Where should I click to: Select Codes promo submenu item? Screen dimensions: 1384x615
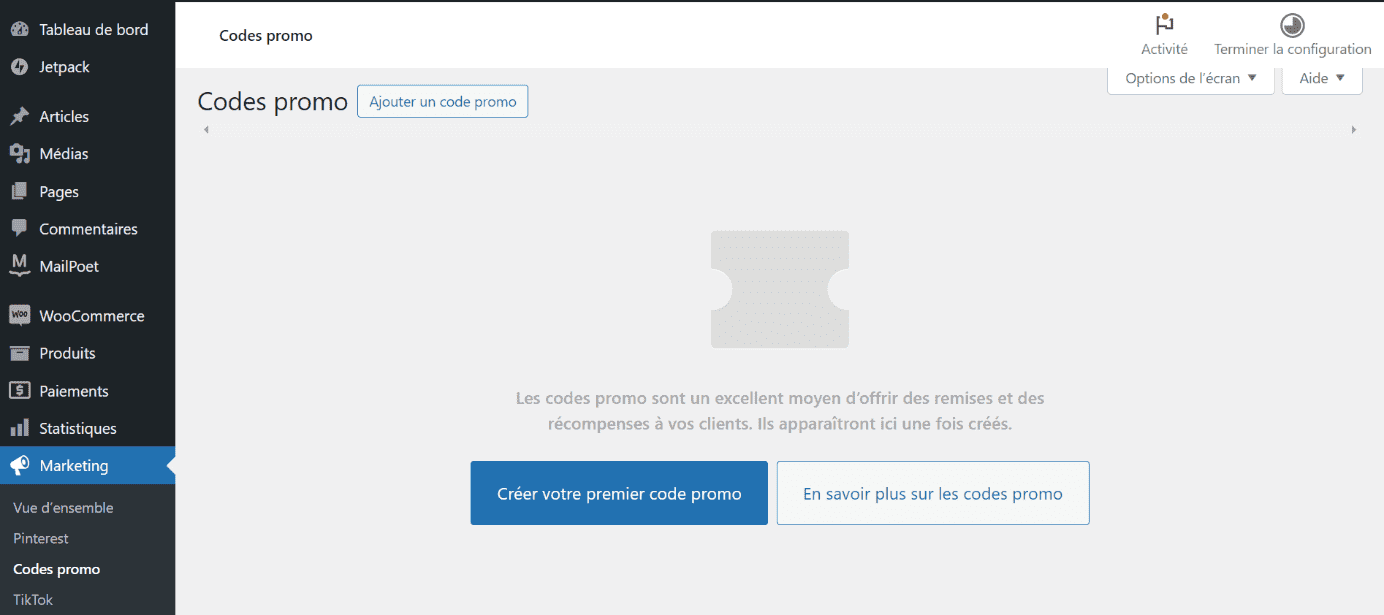(x=57, y=569)
